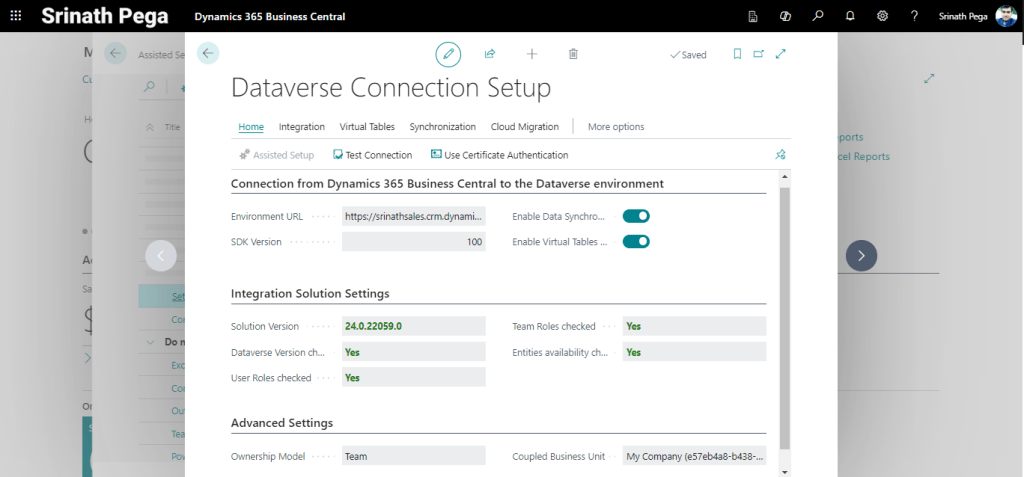
Task: Open the Integration tab
Action: [301, 127]
